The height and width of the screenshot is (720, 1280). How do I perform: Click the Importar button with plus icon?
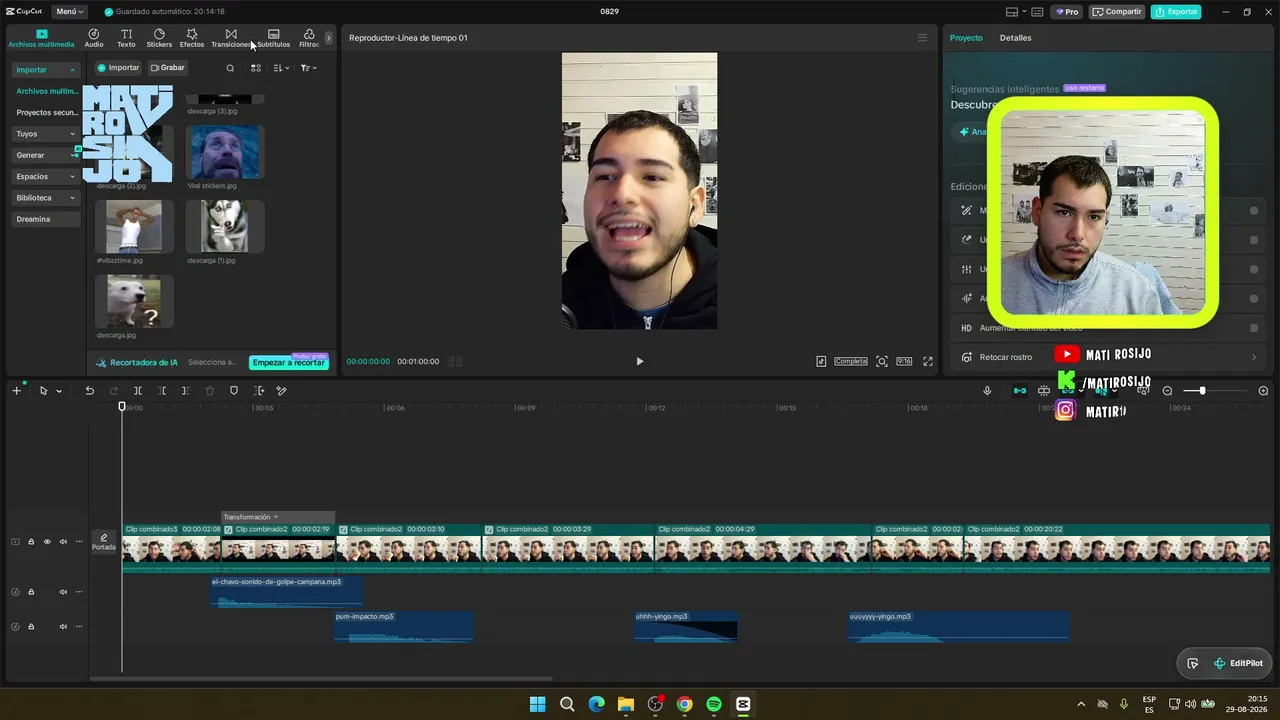point(118,68)
